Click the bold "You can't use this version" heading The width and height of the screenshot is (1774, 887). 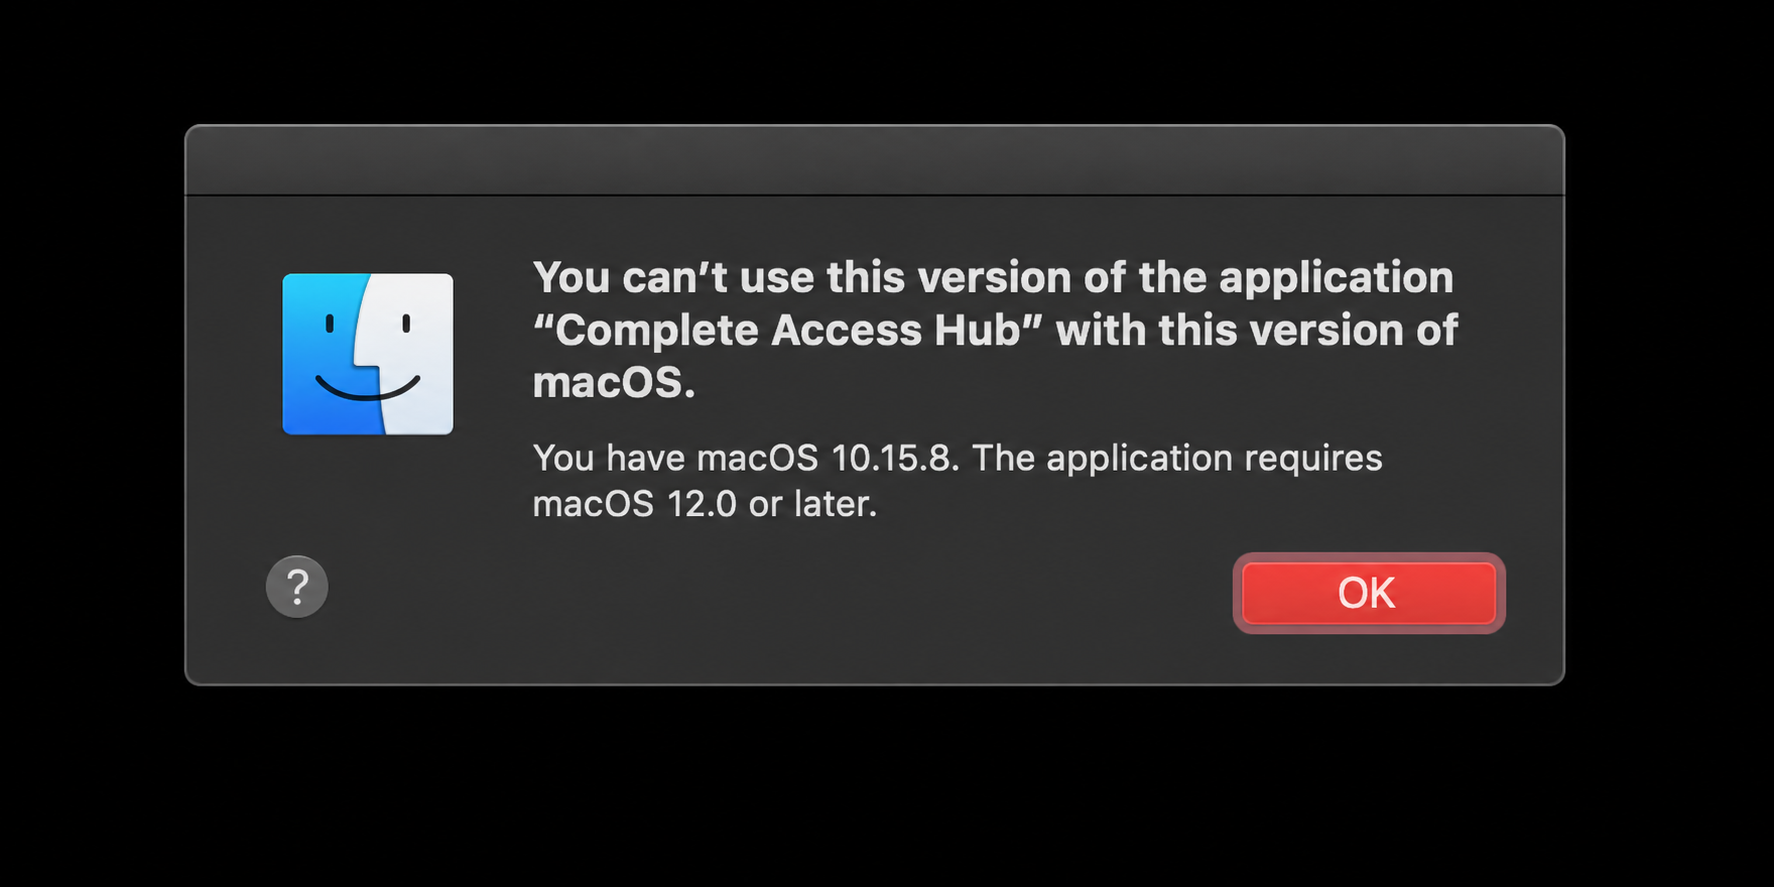[x=994, y=329]
